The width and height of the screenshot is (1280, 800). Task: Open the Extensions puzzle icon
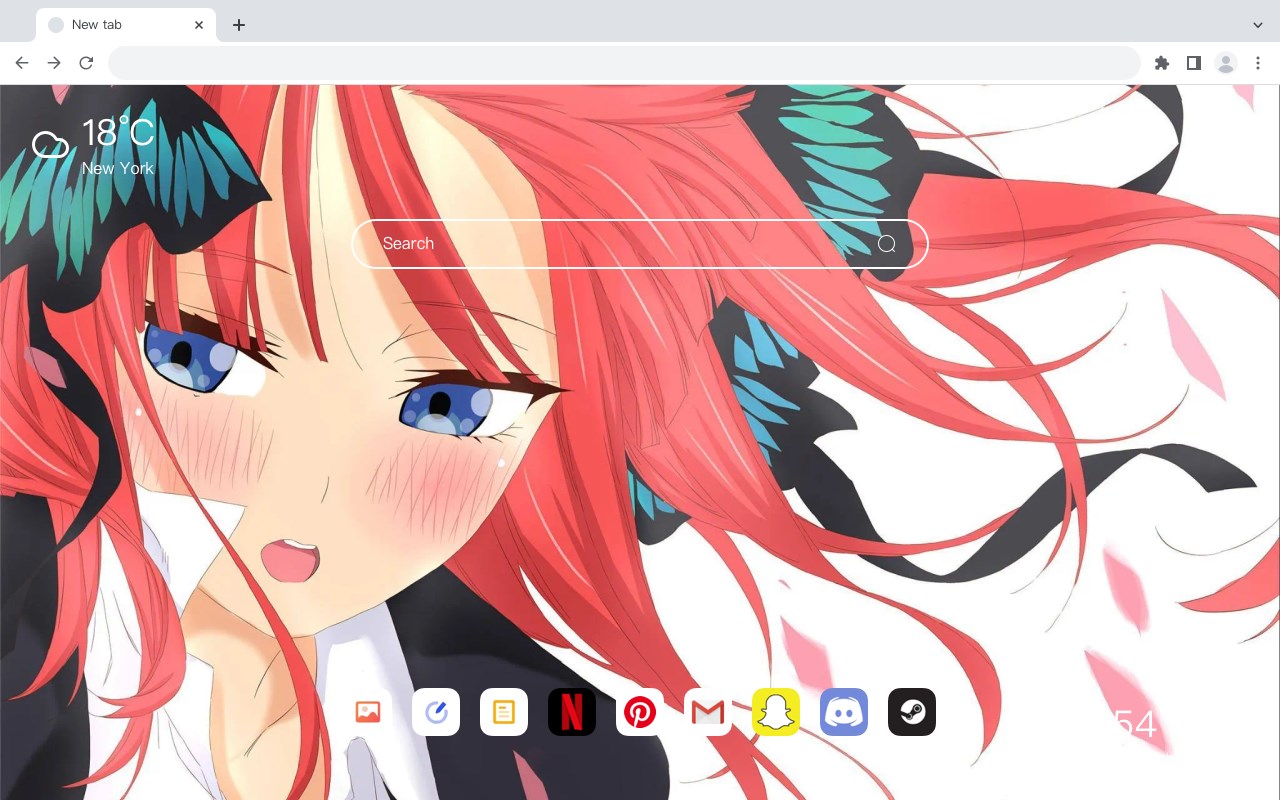click(x=1161, y=63)
